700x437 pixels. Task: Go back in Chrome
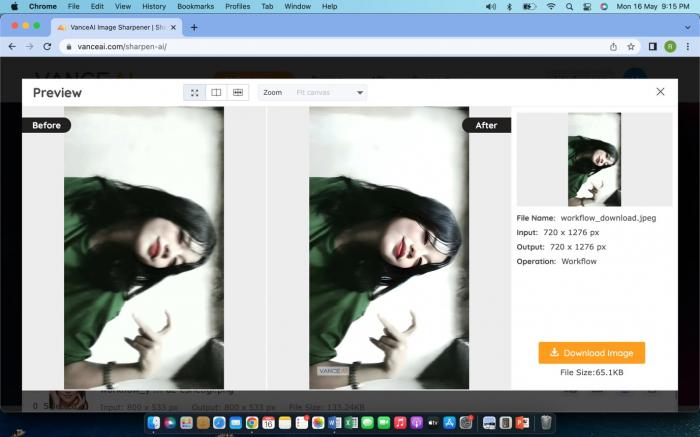point(12,46)
